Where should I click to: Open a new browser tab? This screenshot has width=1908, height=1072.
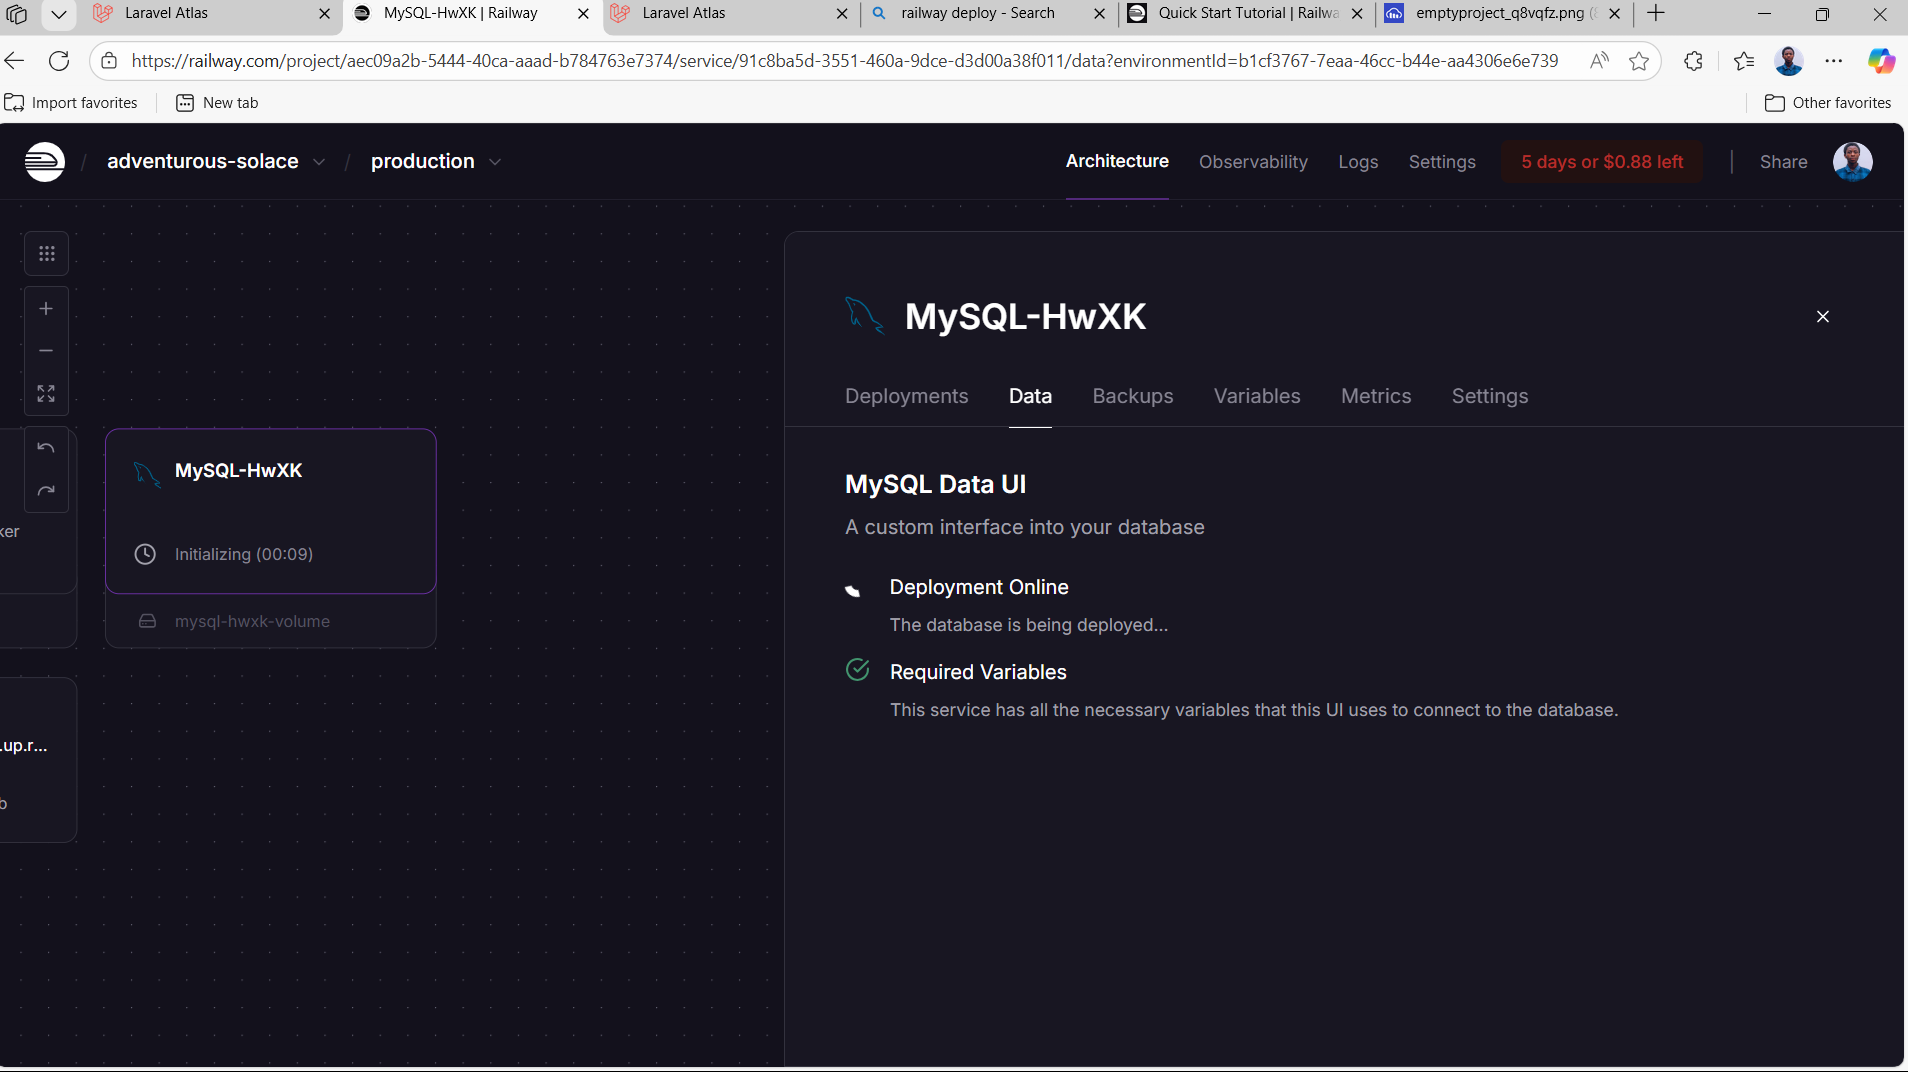pyautogui.click(x=1656, y=13)
